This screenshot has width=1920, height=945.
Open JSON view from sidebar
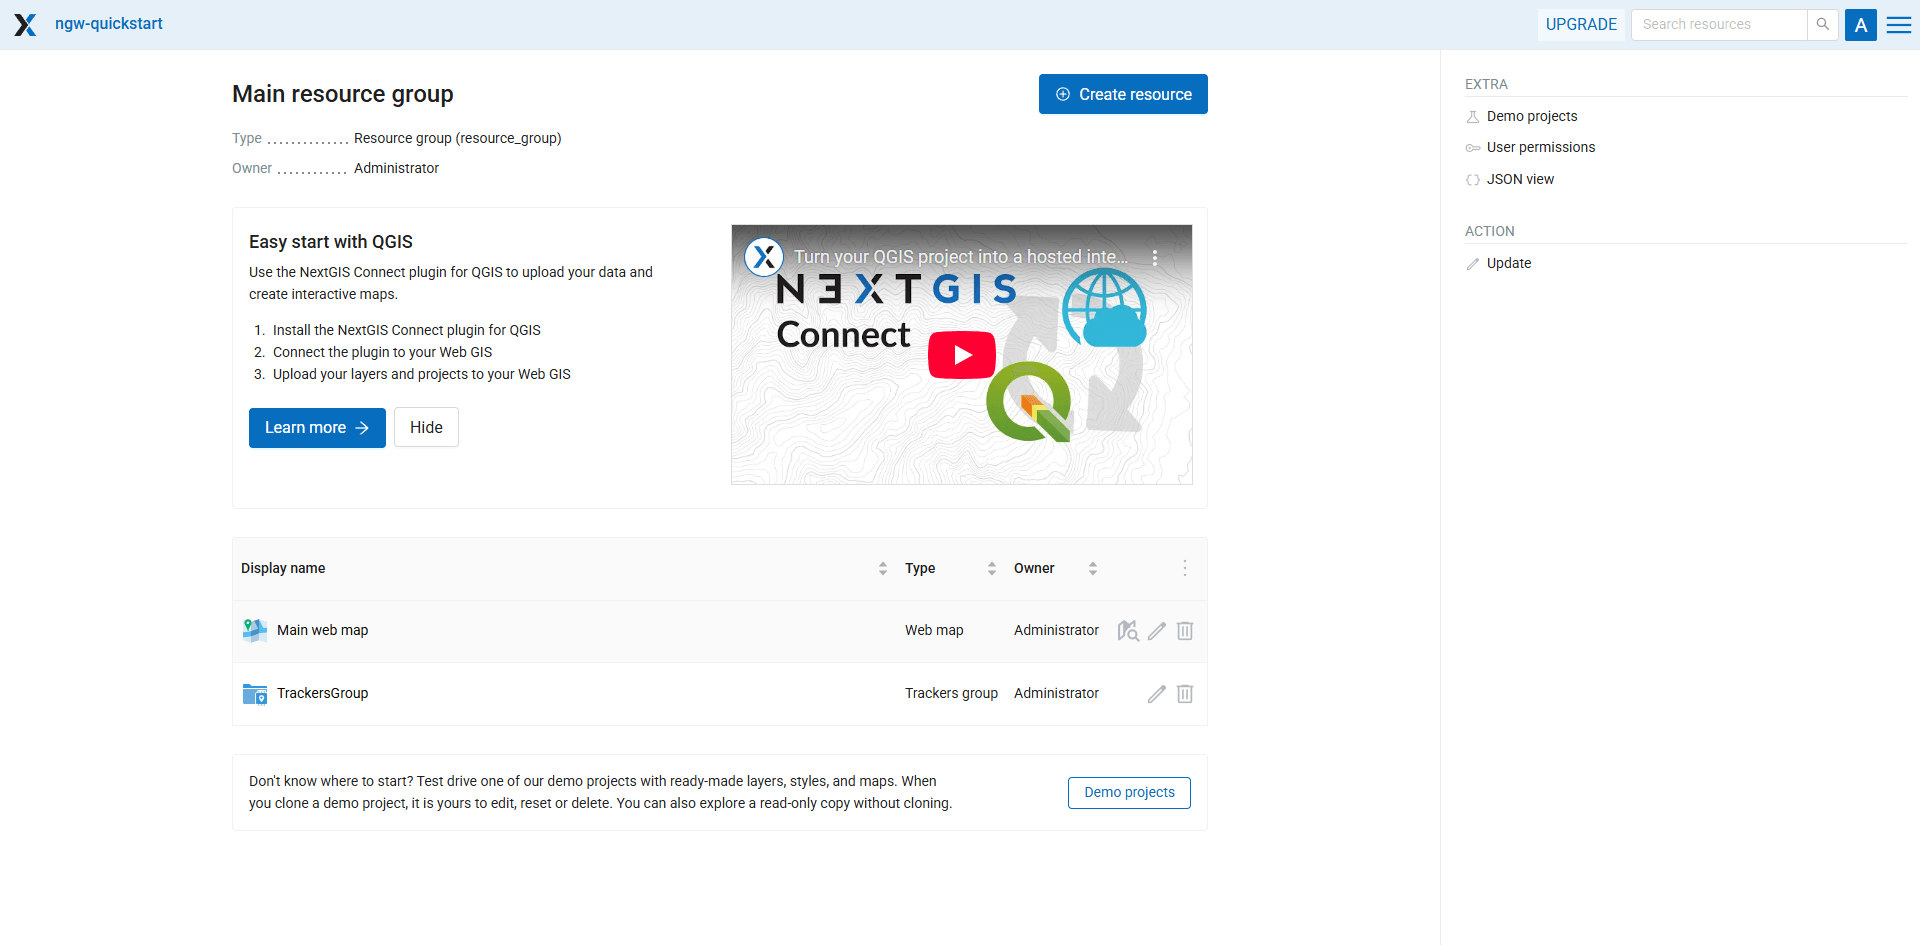coord(1519,179)
